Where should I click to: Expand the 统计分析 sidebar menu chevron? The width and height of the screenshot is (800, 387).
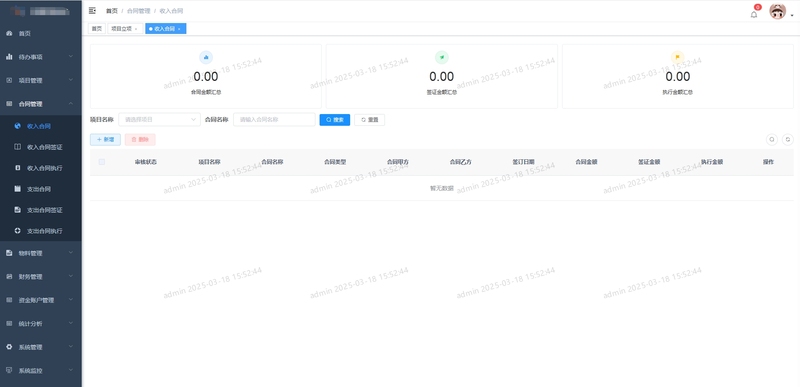[71, 323]
